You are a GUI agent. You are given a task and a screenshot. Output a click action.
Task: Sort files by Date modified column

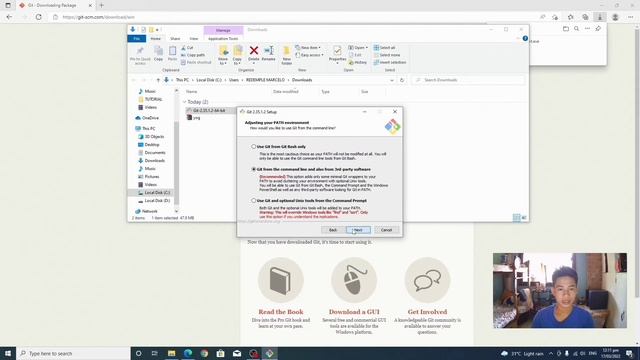click(286, 91)
